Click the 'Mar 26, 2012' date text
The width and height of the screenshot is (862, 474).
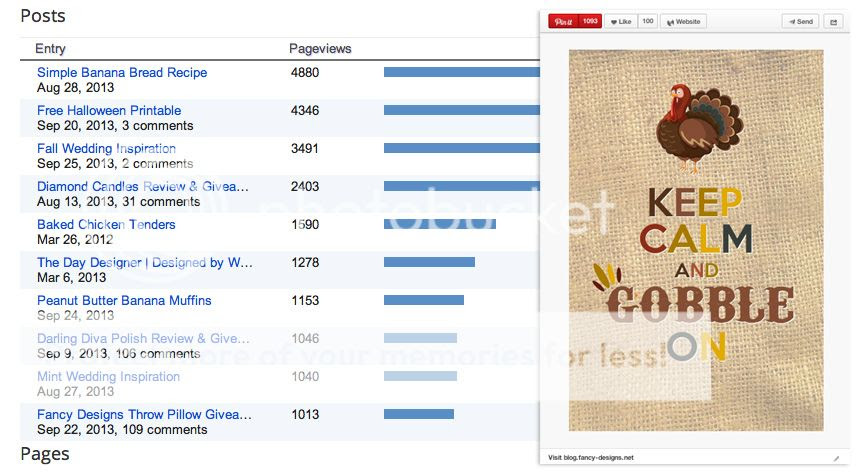[x=75, y=240]
